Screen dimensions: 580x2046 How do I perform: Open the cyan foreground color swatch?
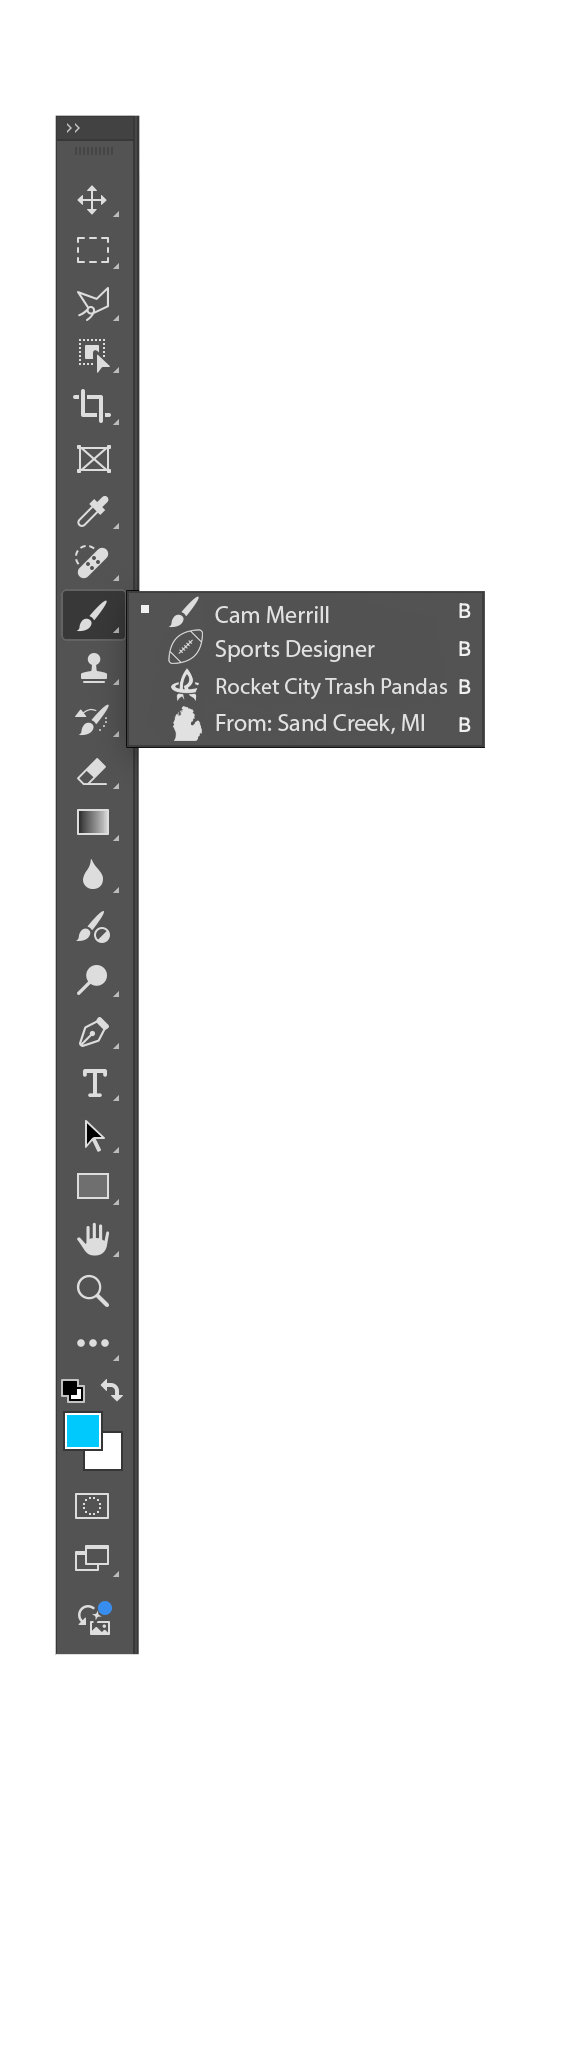tap(83, 1431)
